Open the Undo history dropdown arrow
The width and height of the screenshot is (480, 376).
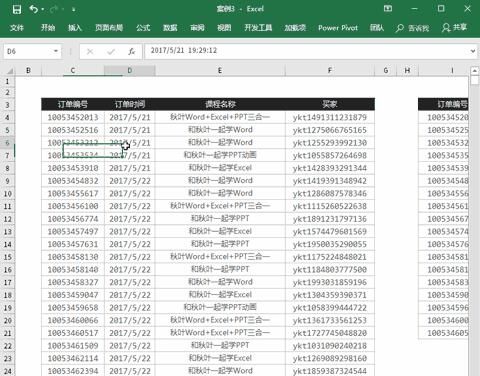point(43,9)
